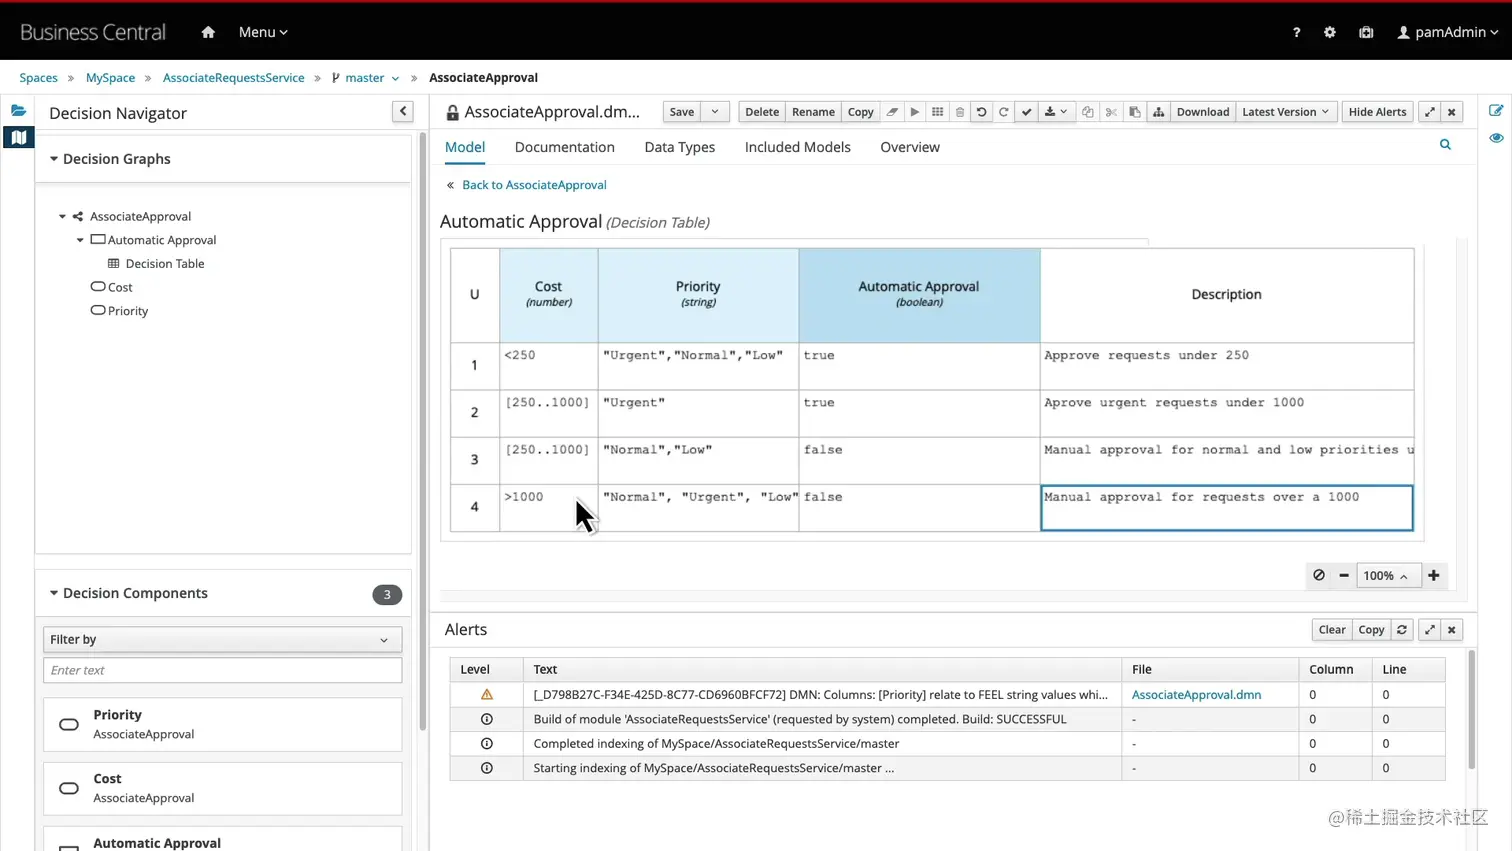Close the Alerts panel
This screenshot has width=1512, height=851.
tap(1452, 630)
